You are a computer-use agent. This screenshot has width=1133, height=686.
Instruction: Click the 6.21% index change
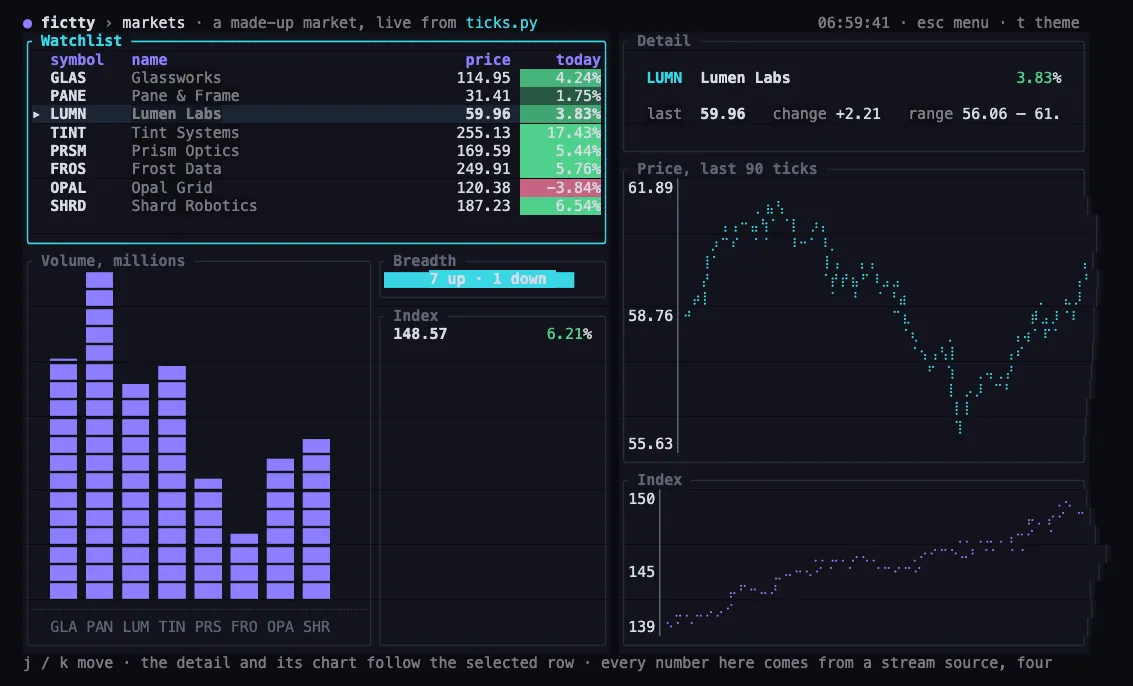click(569, 333)
